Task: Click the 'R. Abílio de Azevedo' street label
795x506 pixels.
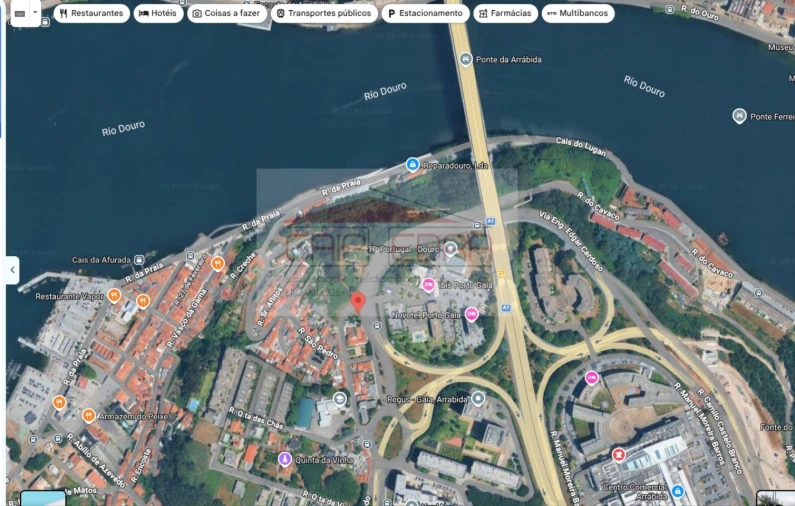Action: (x=95, y=460)
